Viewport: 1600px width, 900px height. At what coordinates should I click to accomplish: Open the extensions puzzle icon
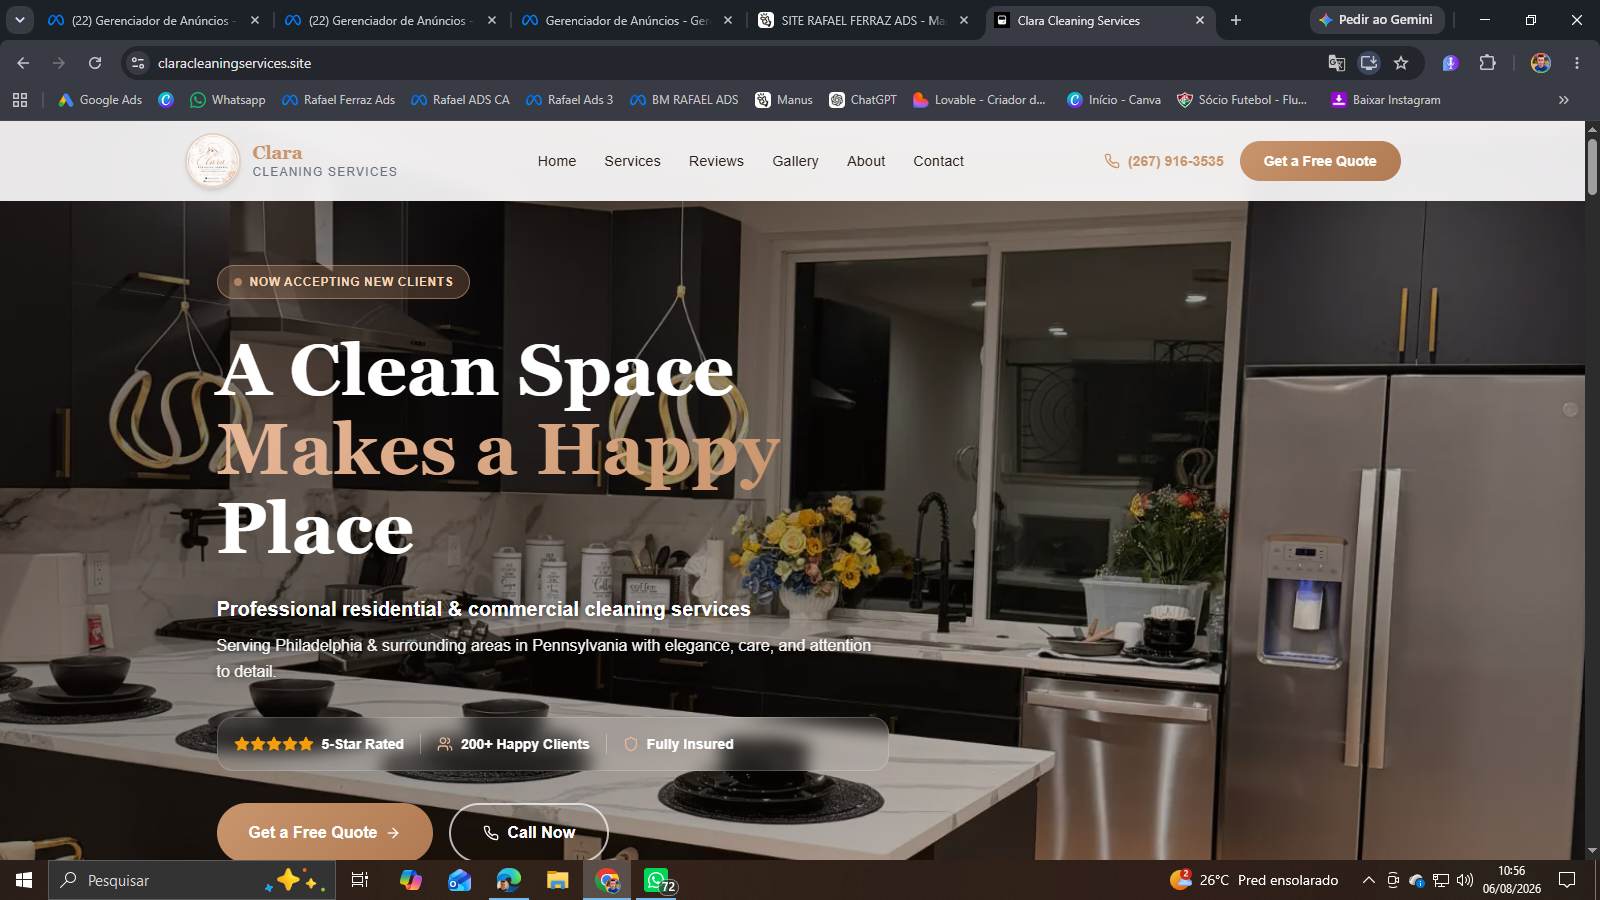[1487, 63]
